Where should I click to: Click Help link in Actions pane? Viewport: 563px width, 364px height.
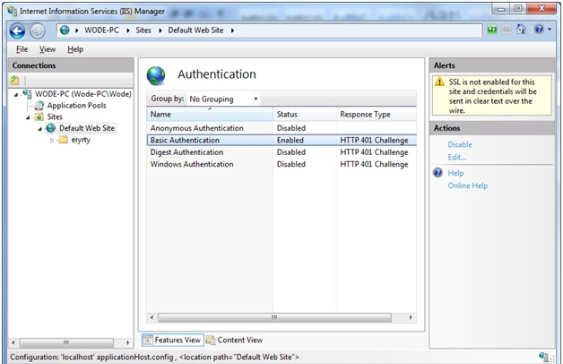tap(456, 173)
